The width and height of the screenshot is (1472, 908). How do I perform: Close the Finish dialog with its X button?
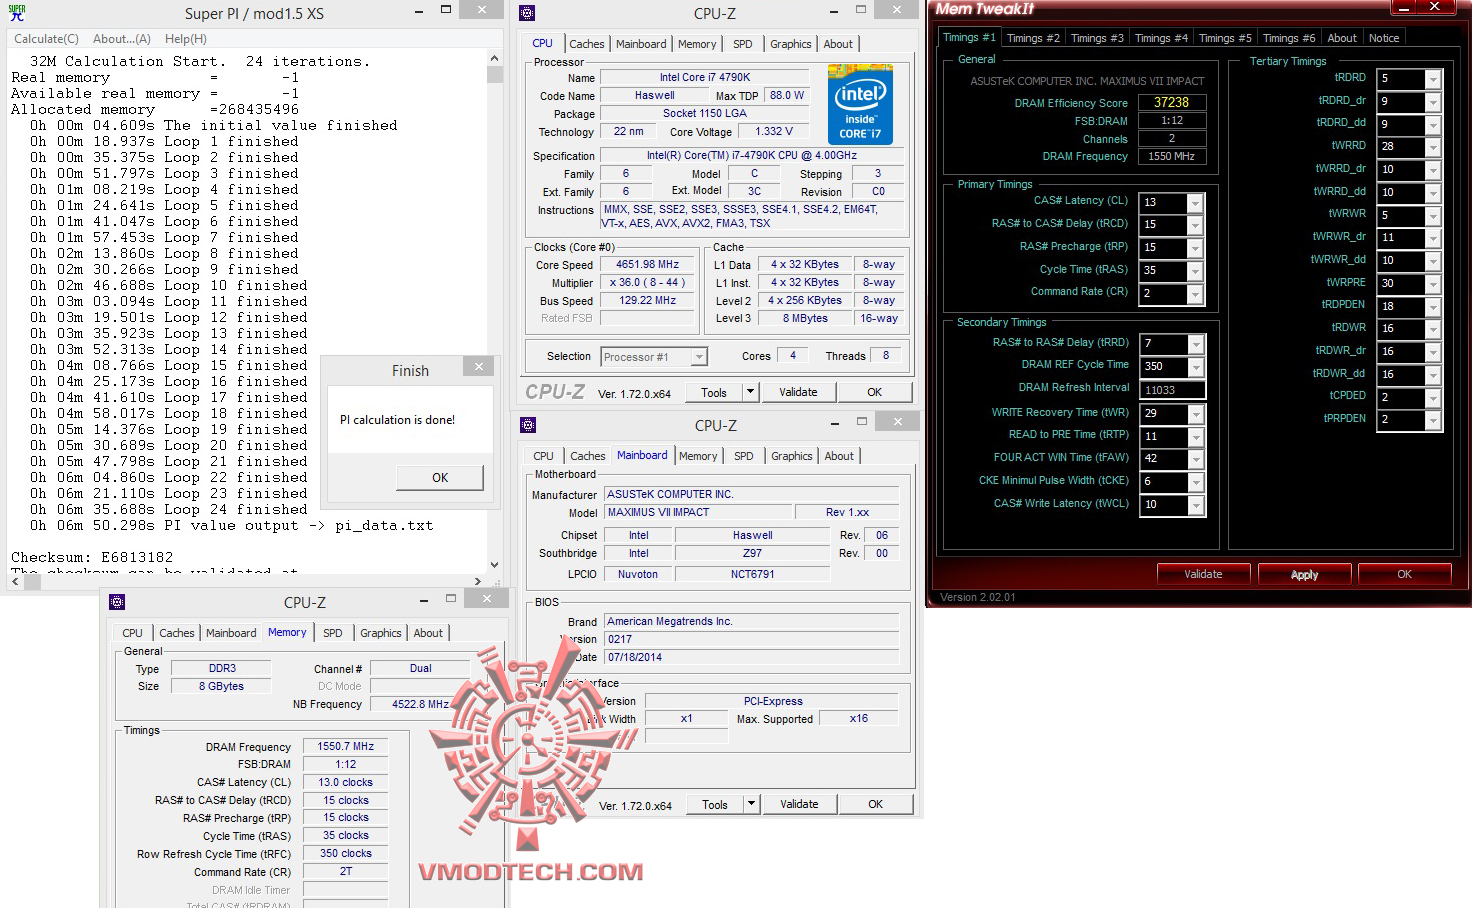[x=478, y=367]
